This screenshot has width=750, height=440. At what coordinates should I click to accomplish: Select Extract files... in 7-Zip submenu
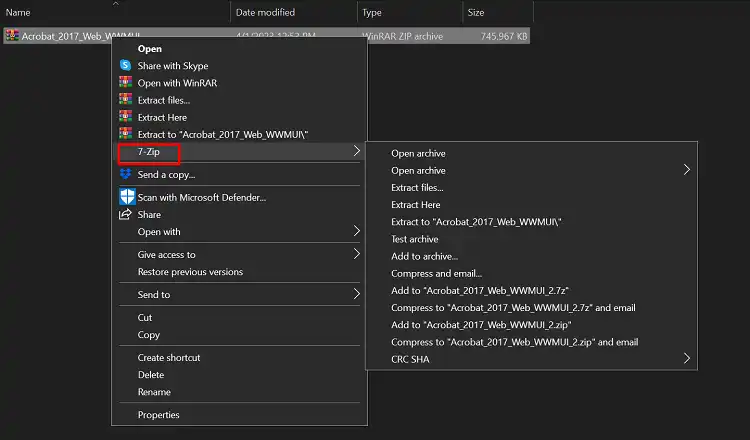point(417,188)
